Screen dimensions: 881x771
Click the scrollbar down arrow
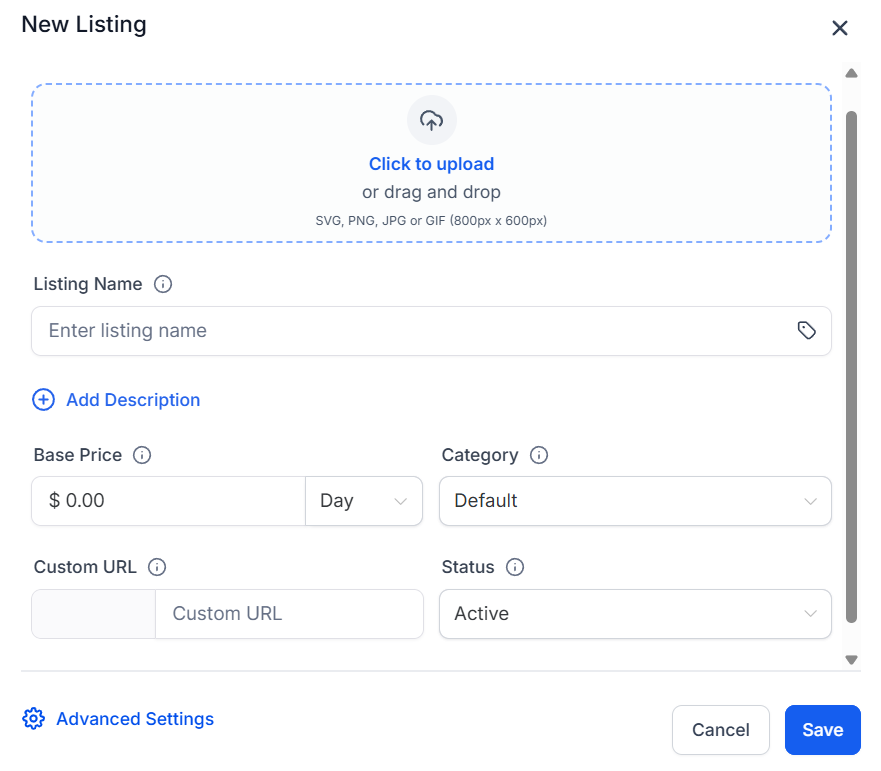(852, 659)
